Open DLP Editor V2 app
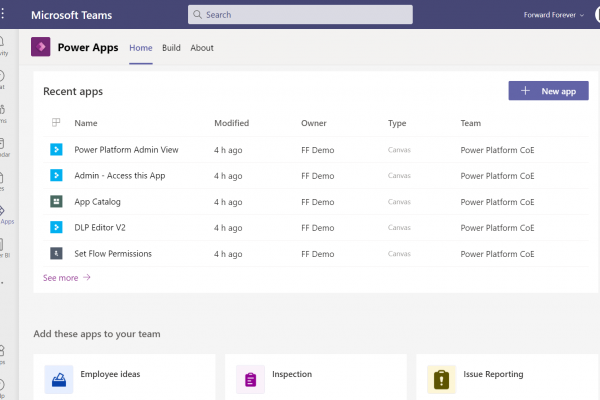Viewport: 600px width, 400px height. (100, 227)
